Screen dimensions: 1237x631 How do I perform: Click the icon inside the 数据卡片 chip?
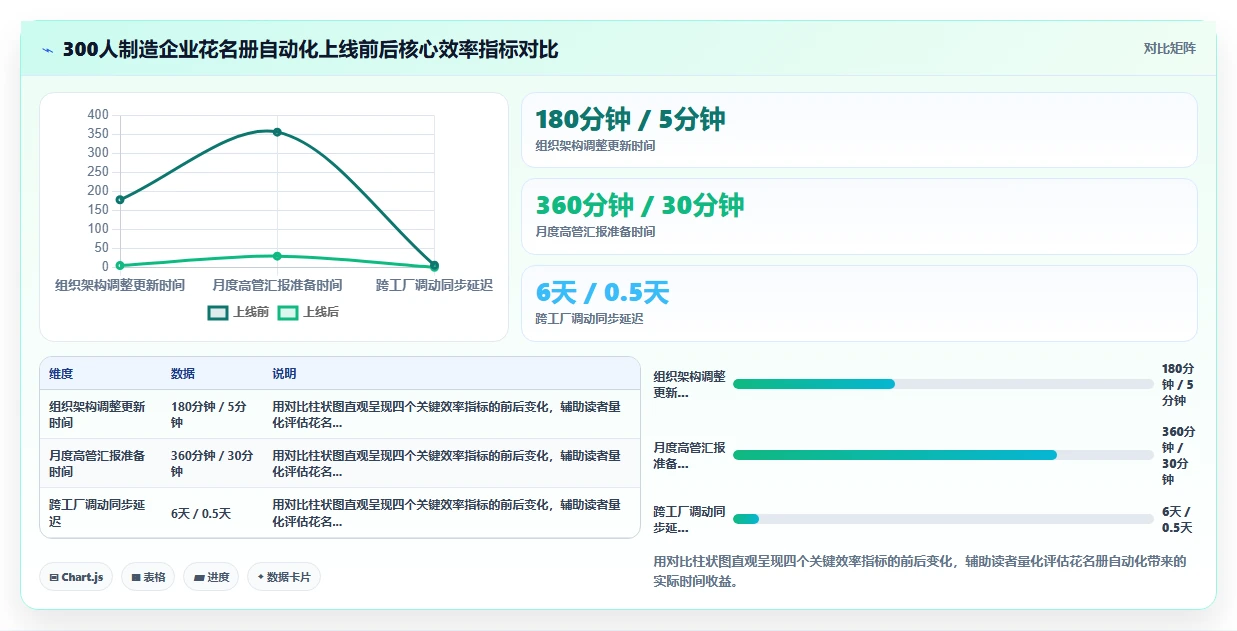pyautogui.click(x=261, y=577)
